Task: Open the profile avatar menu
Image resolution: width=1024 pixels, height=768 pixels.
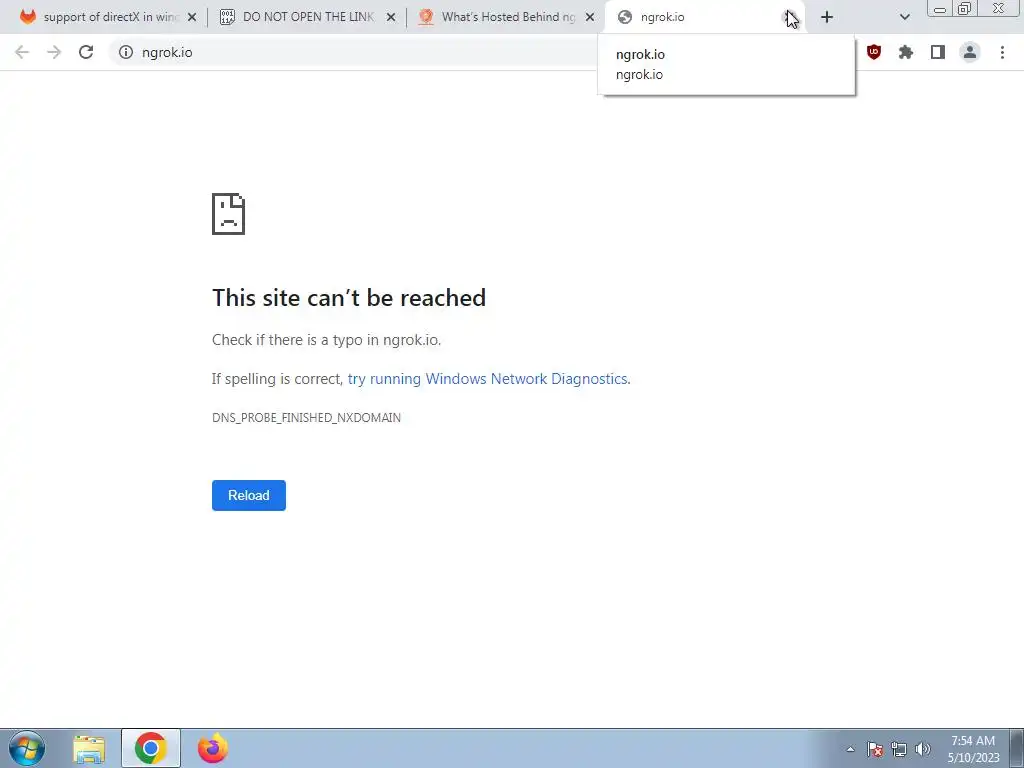Action: 970,52
